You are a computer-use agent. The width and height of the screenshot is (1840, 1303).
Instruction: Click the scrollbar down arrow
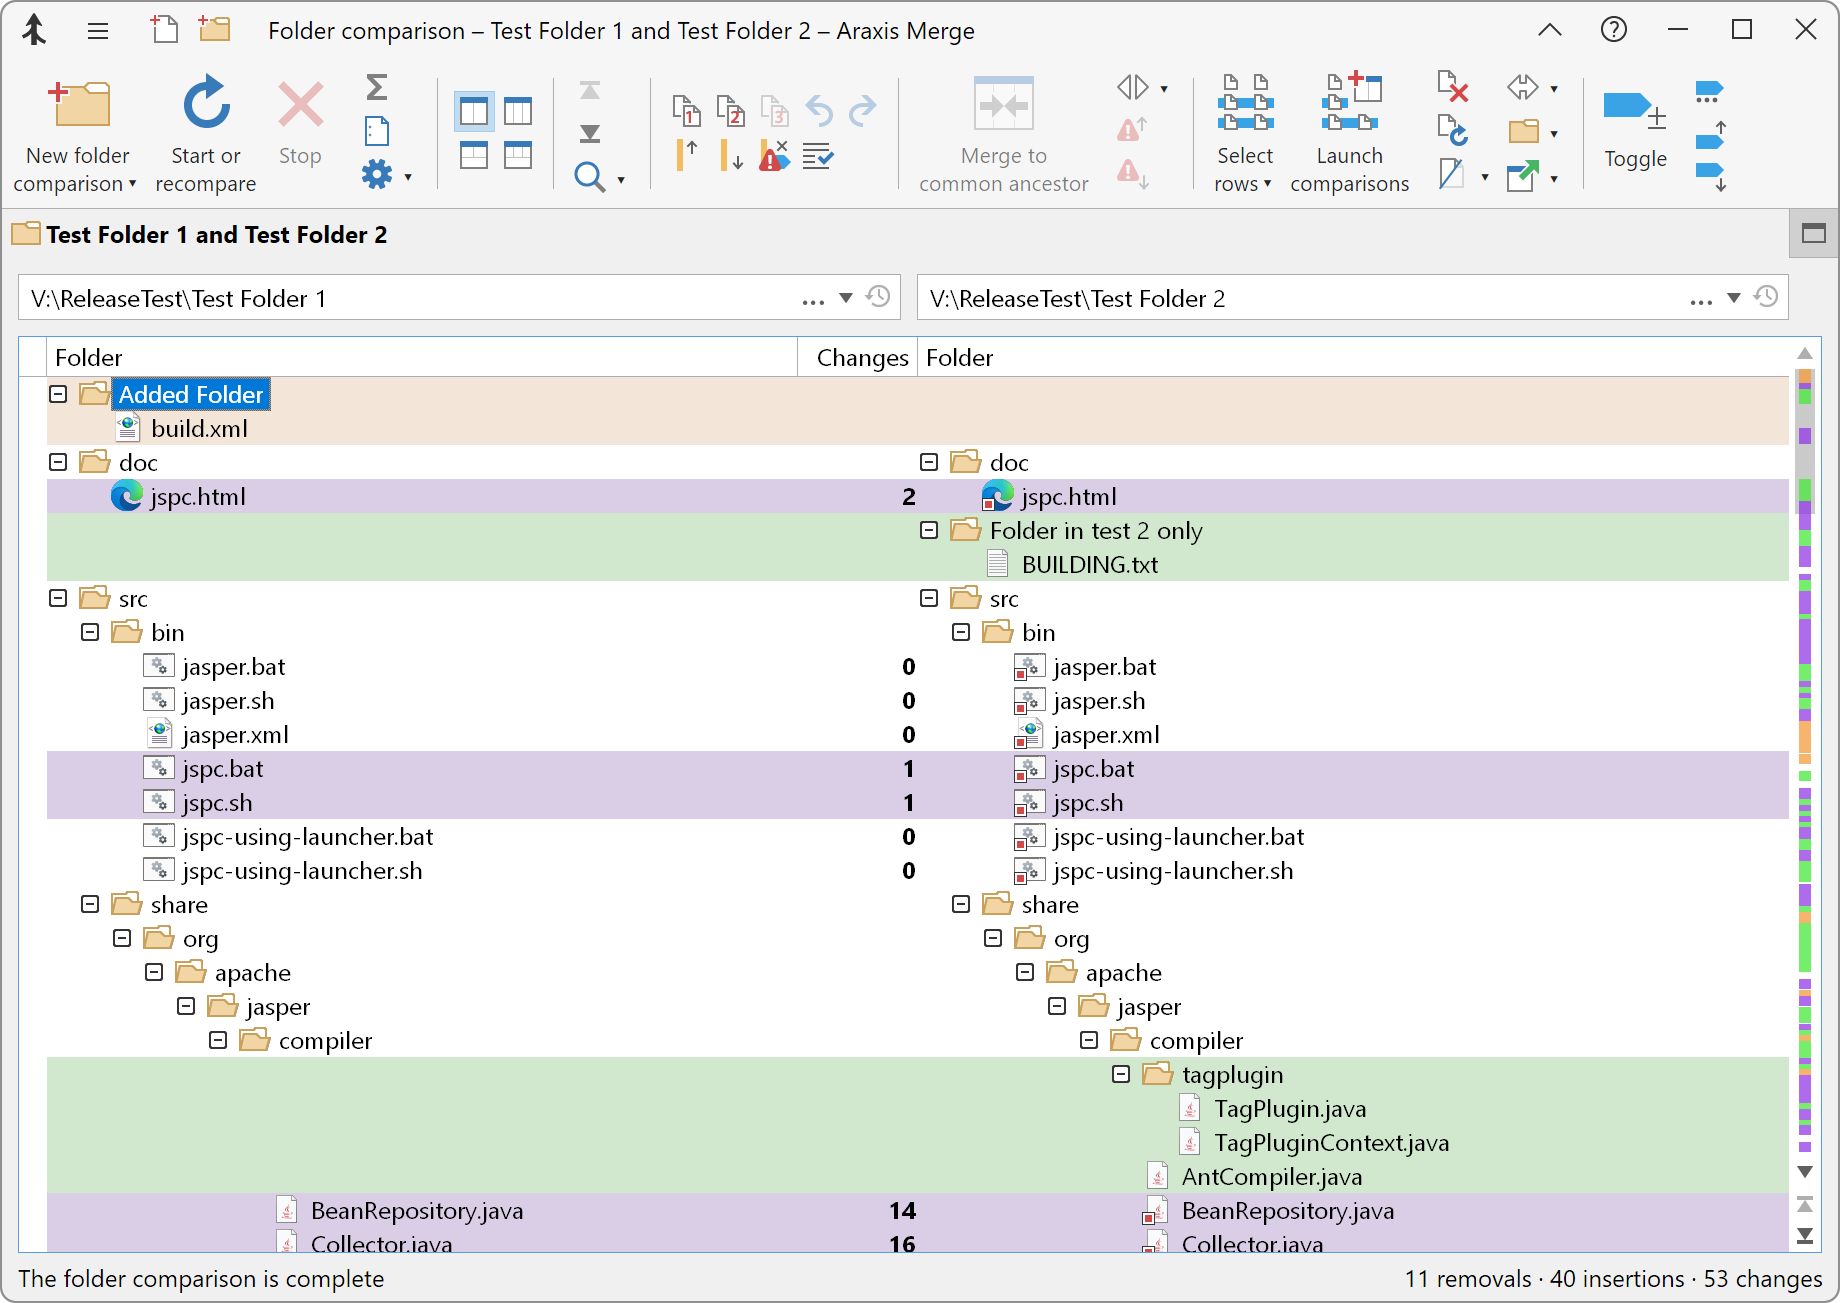[1804, 1172]
